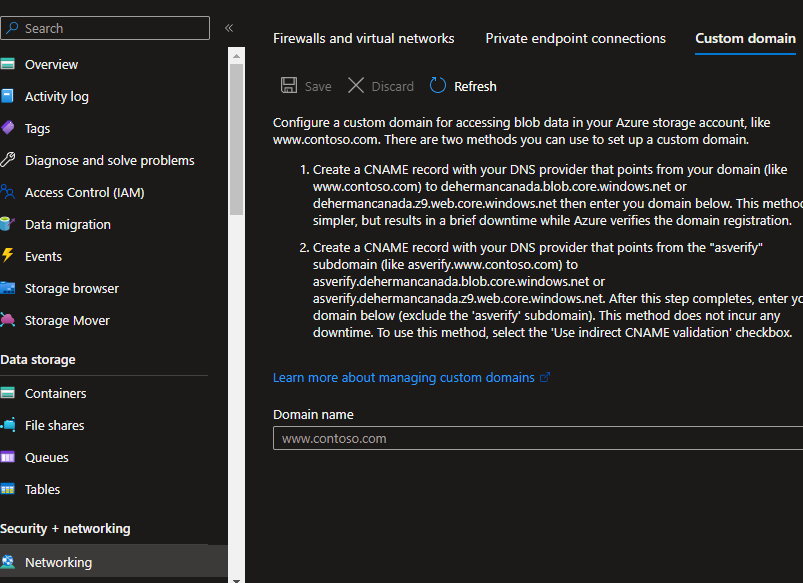803x583 pixels.
Task: Open the Activity log
Action: 58,95
